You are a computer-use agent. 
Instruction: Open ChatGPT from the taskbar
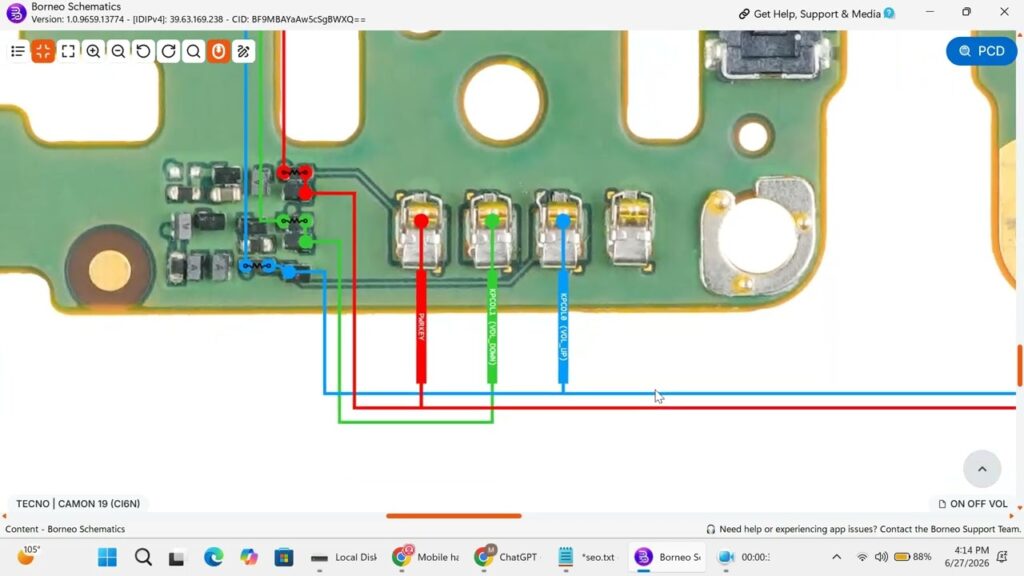point(506,557)
